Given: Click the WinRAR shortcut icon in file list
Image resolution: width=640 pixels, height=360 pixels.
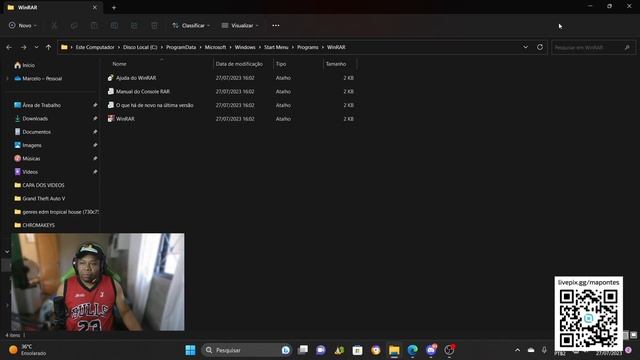Looking at the screenshot, I should pyautogui.click(x=111, y=119).
